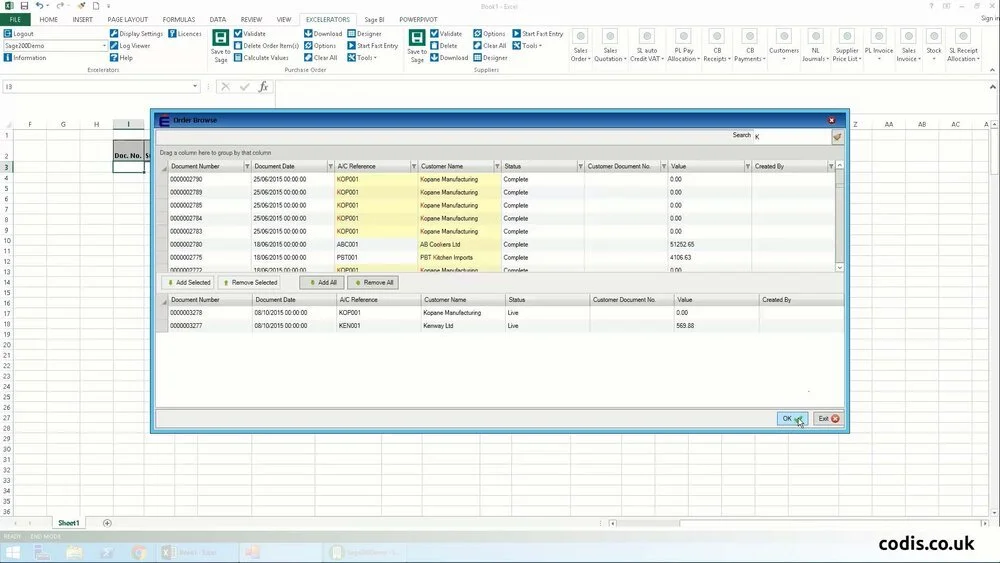Open the CB Receipts dropdown
The width and height of the screenshot is (1000, 563).
point(717,46)
